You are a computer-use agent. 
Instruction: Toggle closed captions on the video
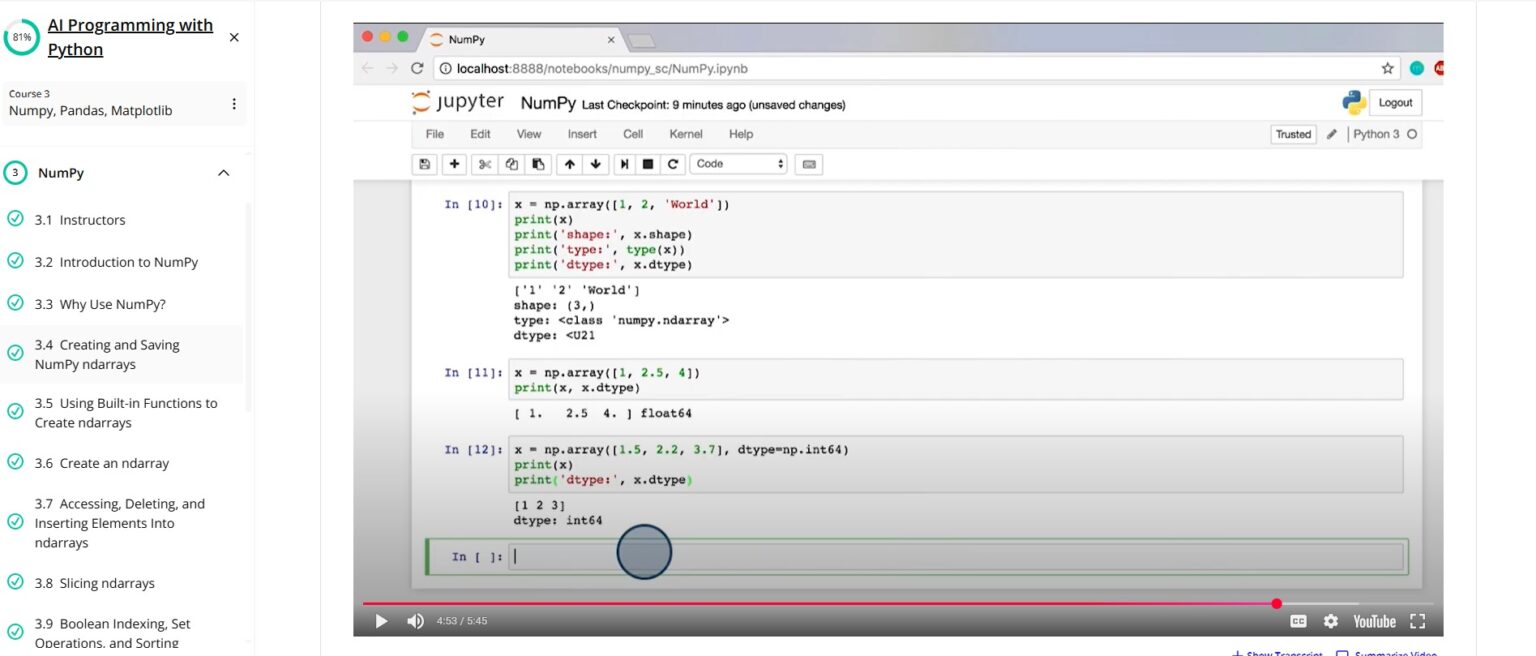[x=1298, y=621]
